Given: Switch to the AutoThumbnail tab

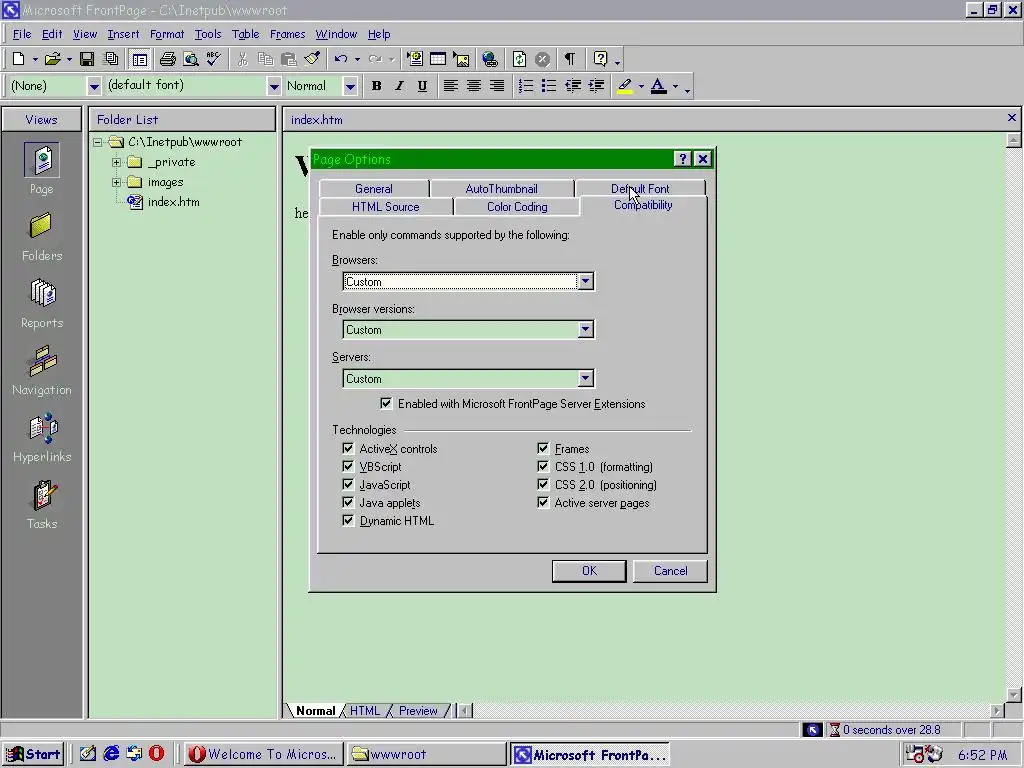Looking at the screenshot, I should (502, 189).
